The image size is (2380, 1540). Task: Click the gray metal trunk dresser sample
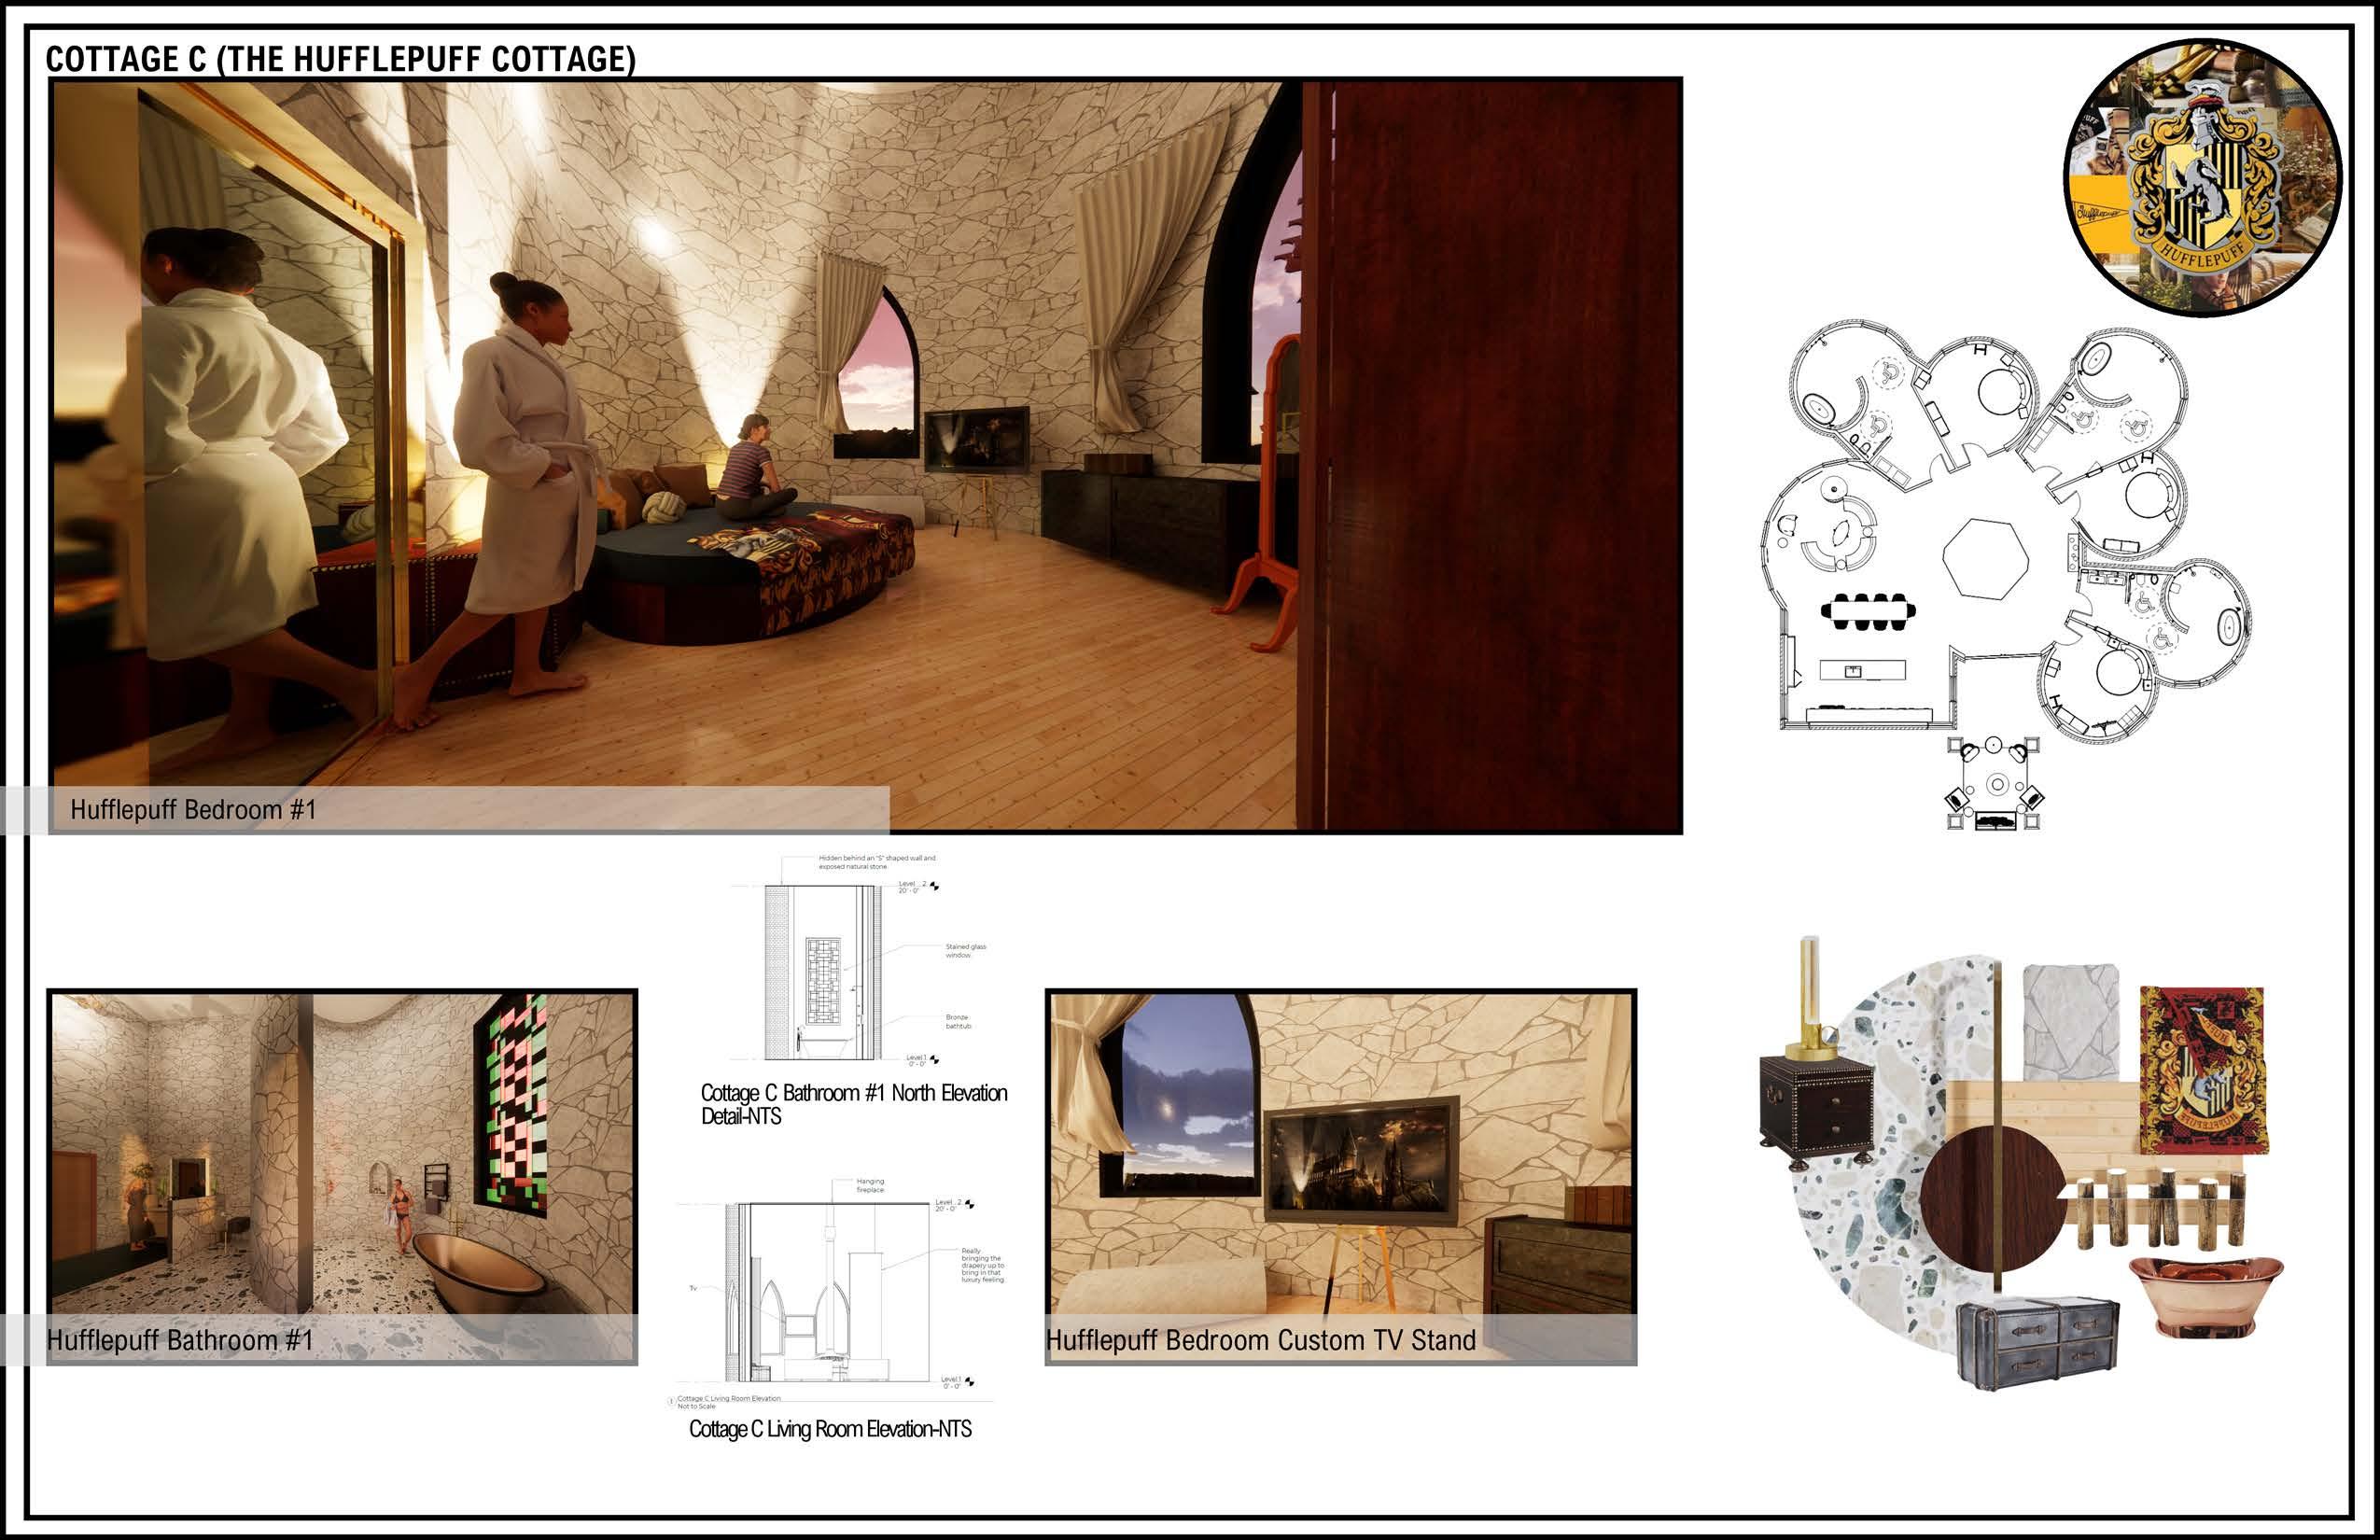tap(2037, 1343)
